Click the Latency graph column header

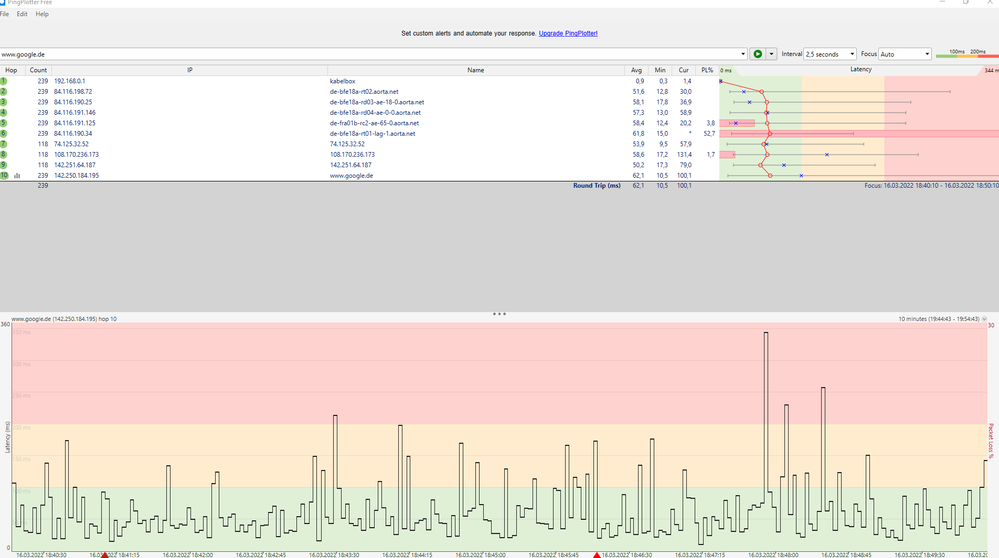(x=860, y=70)
